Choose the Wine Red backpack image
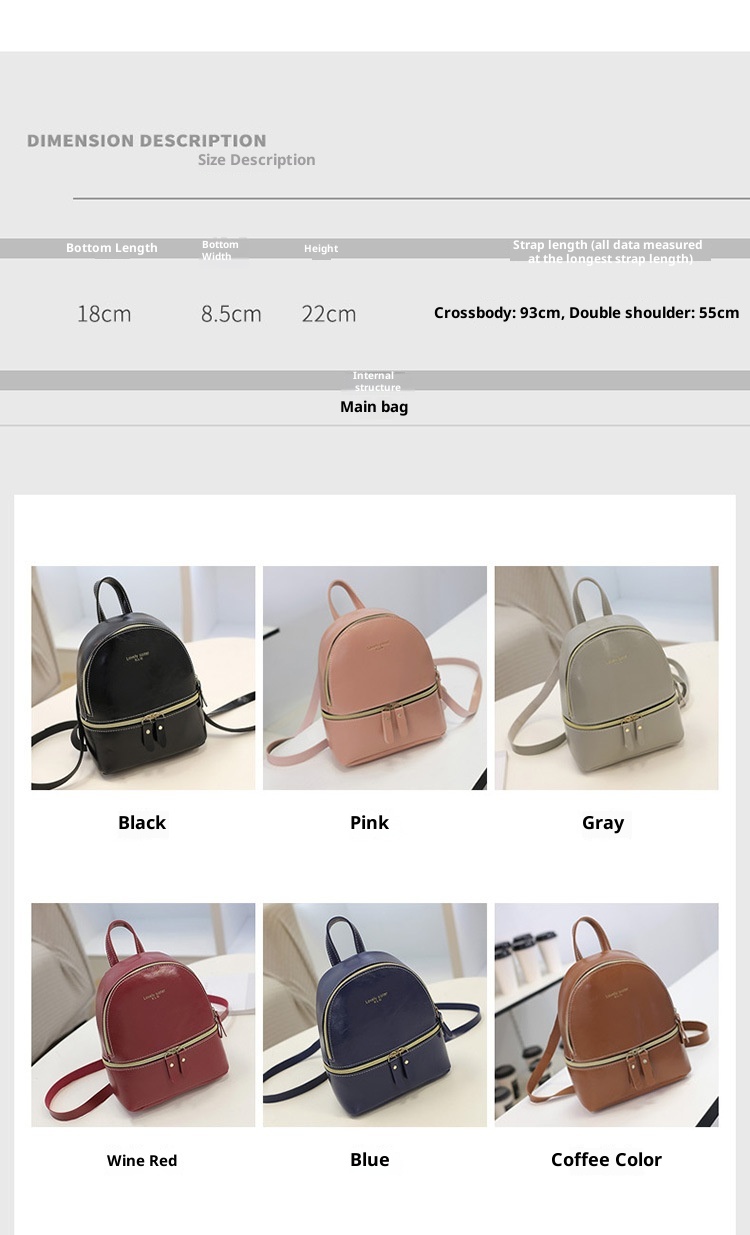This screenshot has height=1235, width=750. coord(143,1015)
